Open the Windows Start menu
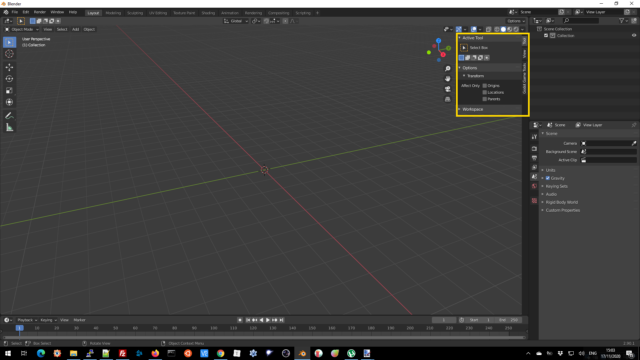 tap(8, 353)
